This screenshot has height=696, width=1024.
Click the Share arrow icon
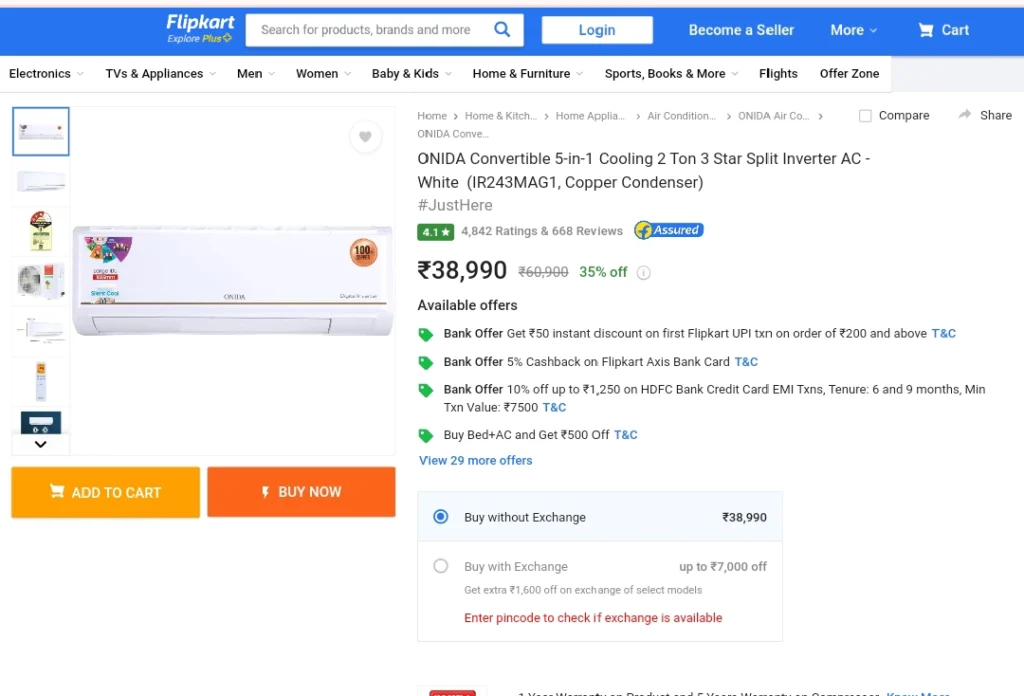point(965,115)
